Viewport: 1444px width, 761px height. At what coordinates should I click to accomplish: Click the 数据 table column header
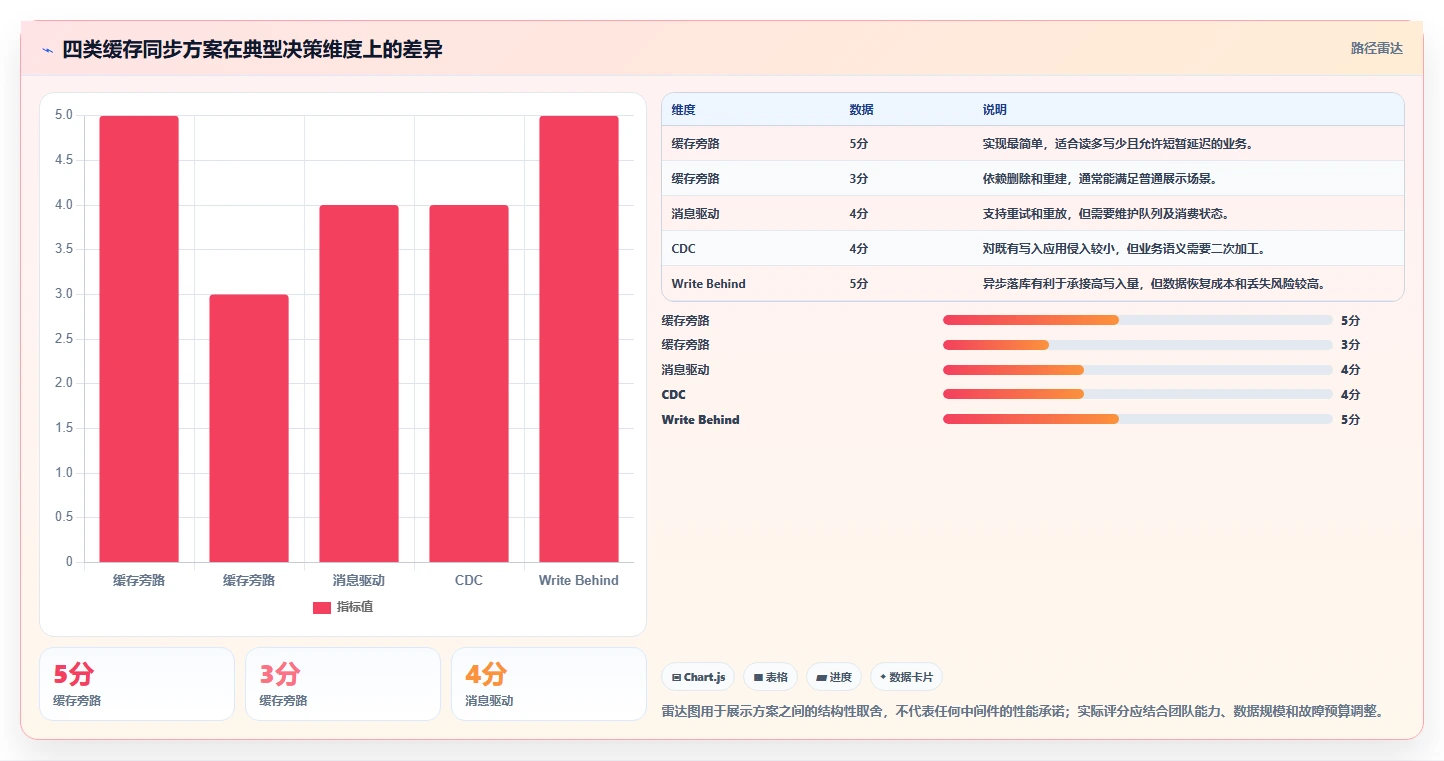862,109
